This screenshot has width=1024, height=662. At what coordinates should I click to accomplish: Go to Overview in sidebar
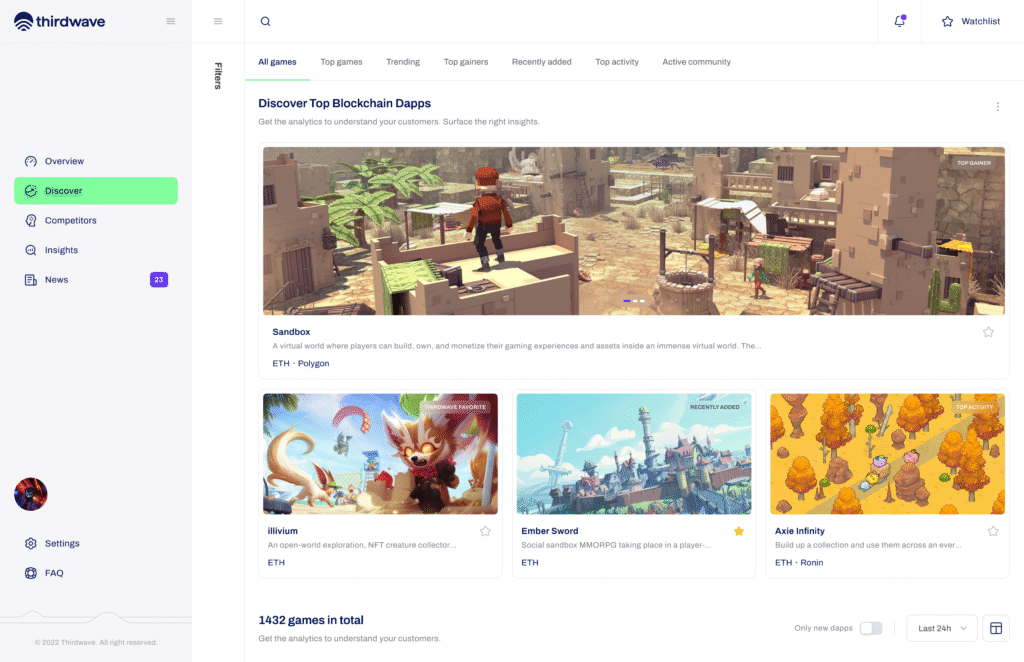click(96, 161)
